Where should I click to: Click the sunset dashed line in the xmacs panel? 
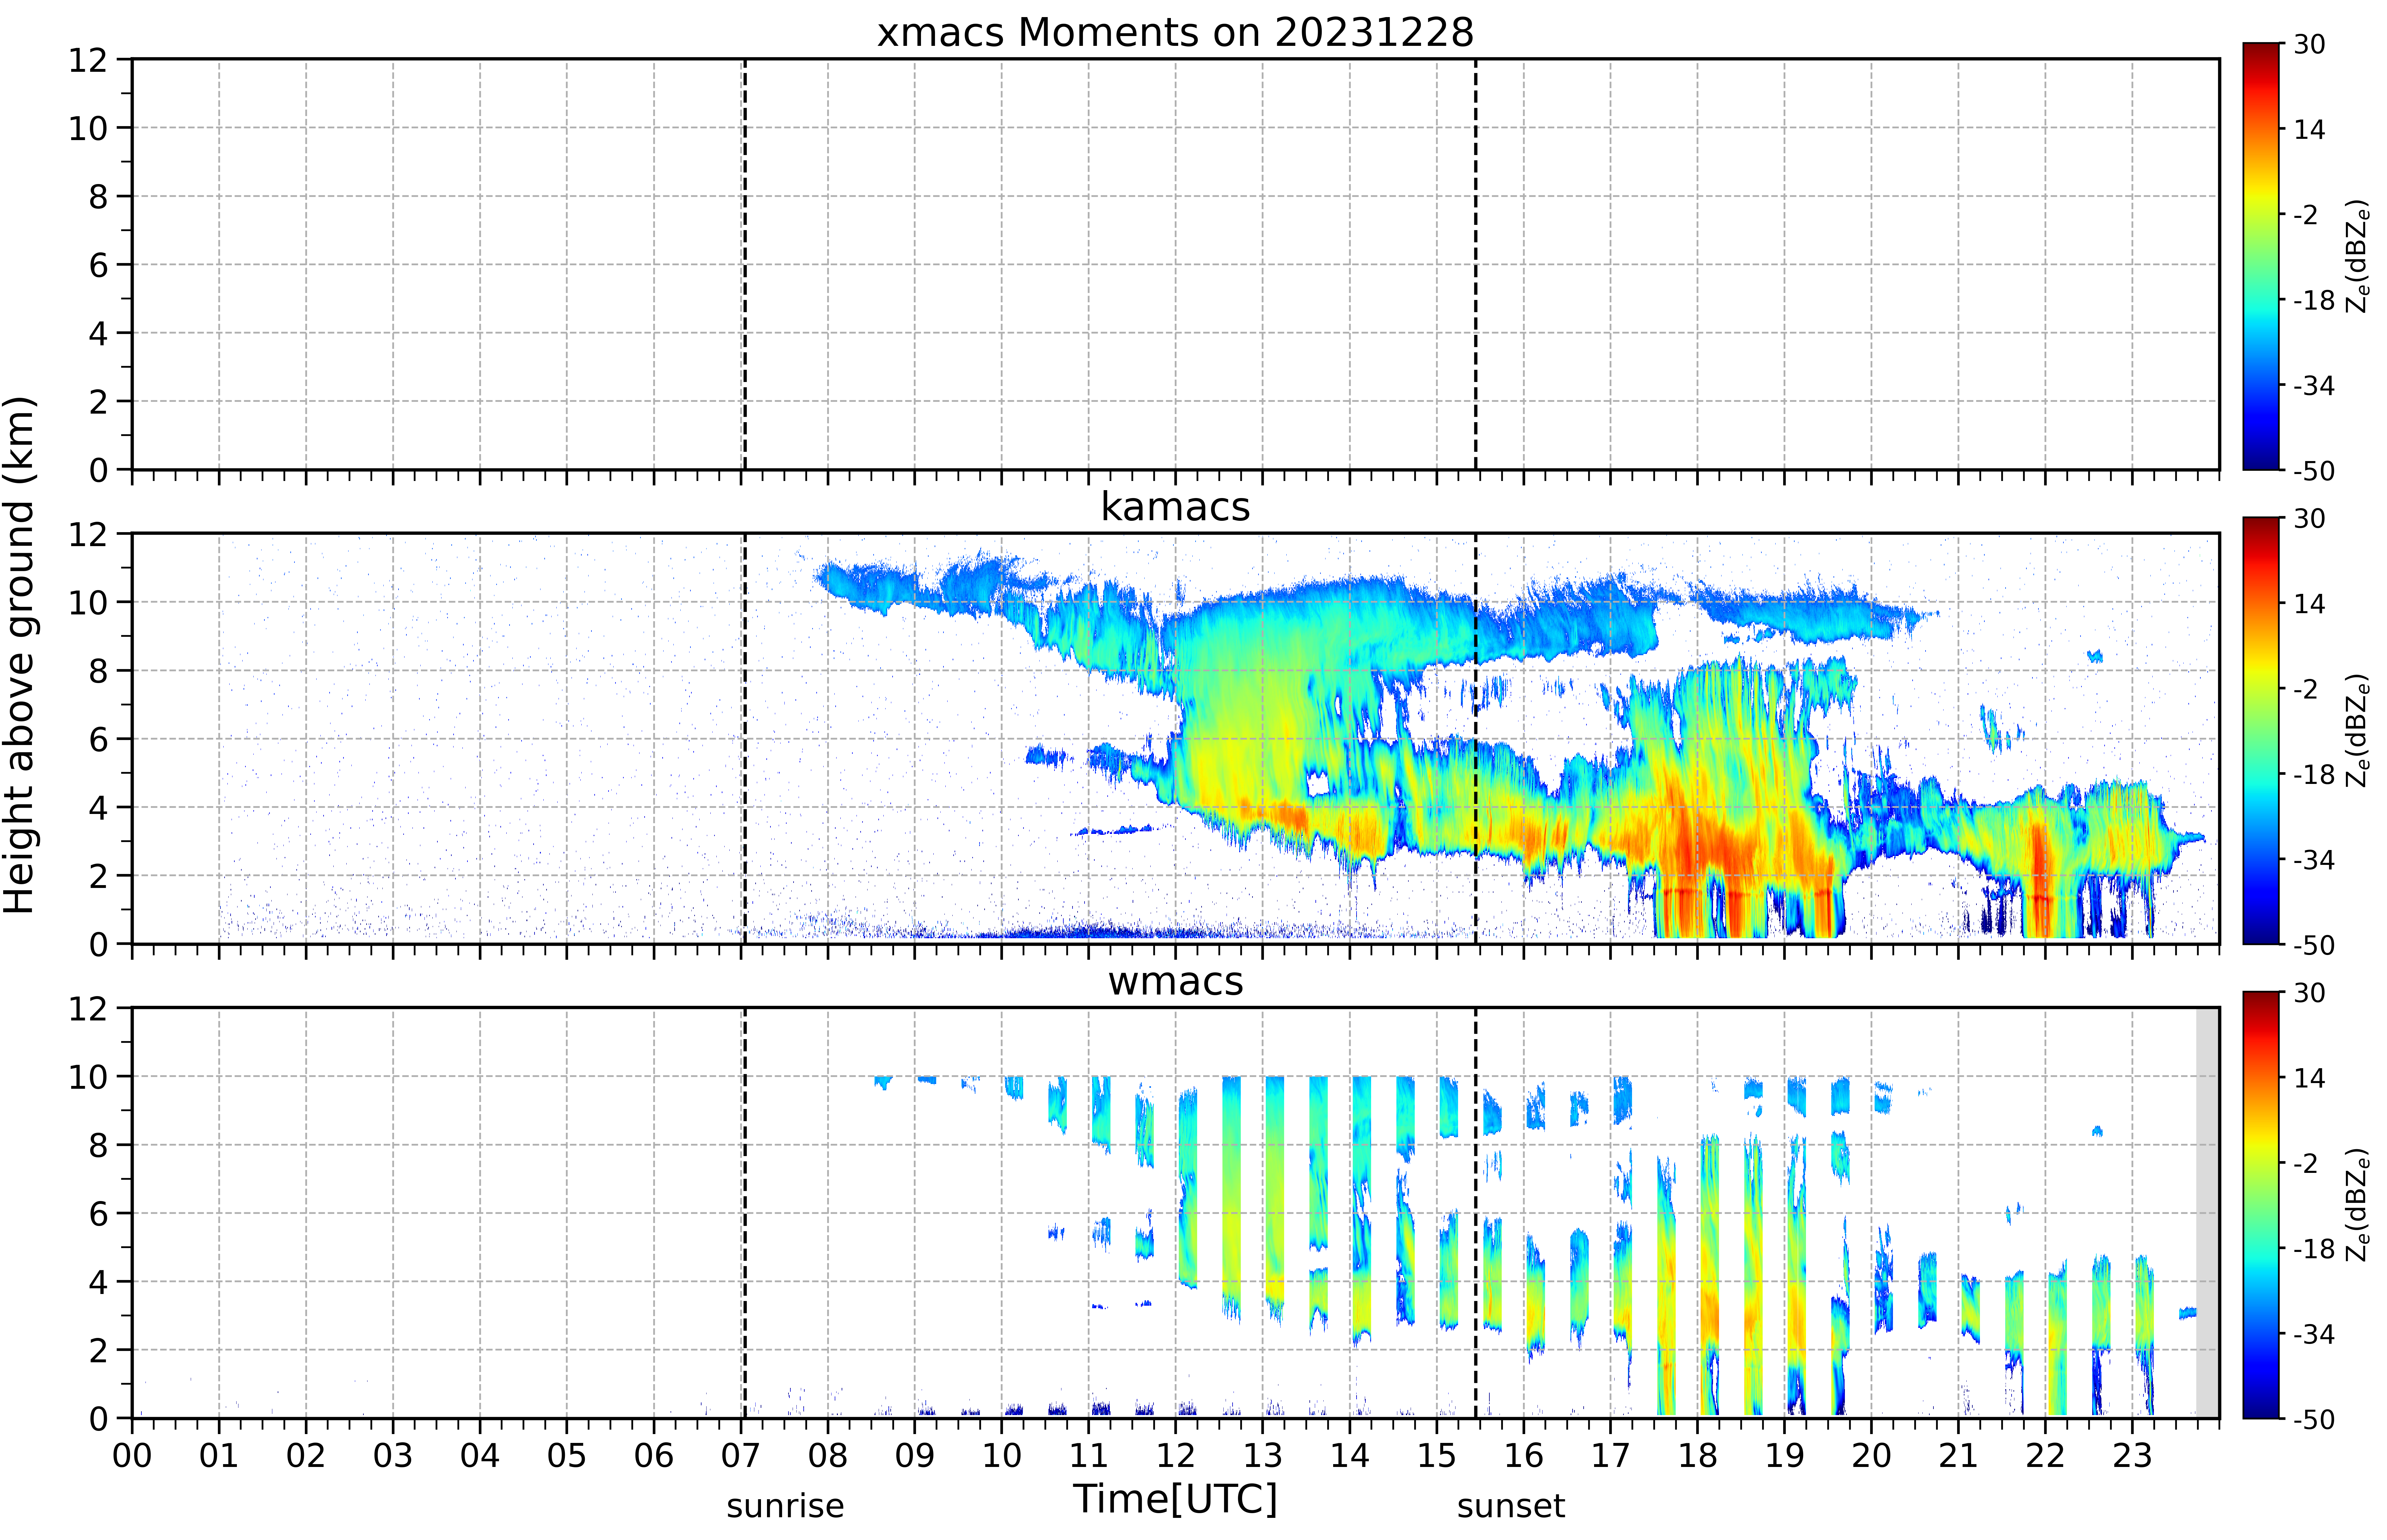pyautogui.click(x=1476, y=264)
